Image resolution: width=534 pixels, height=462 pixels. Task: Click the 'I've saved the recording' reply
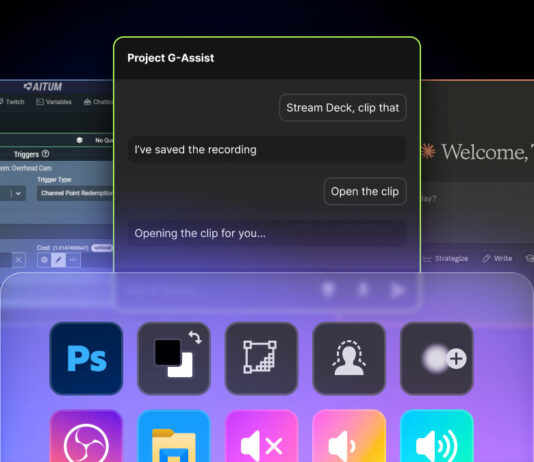267,149
